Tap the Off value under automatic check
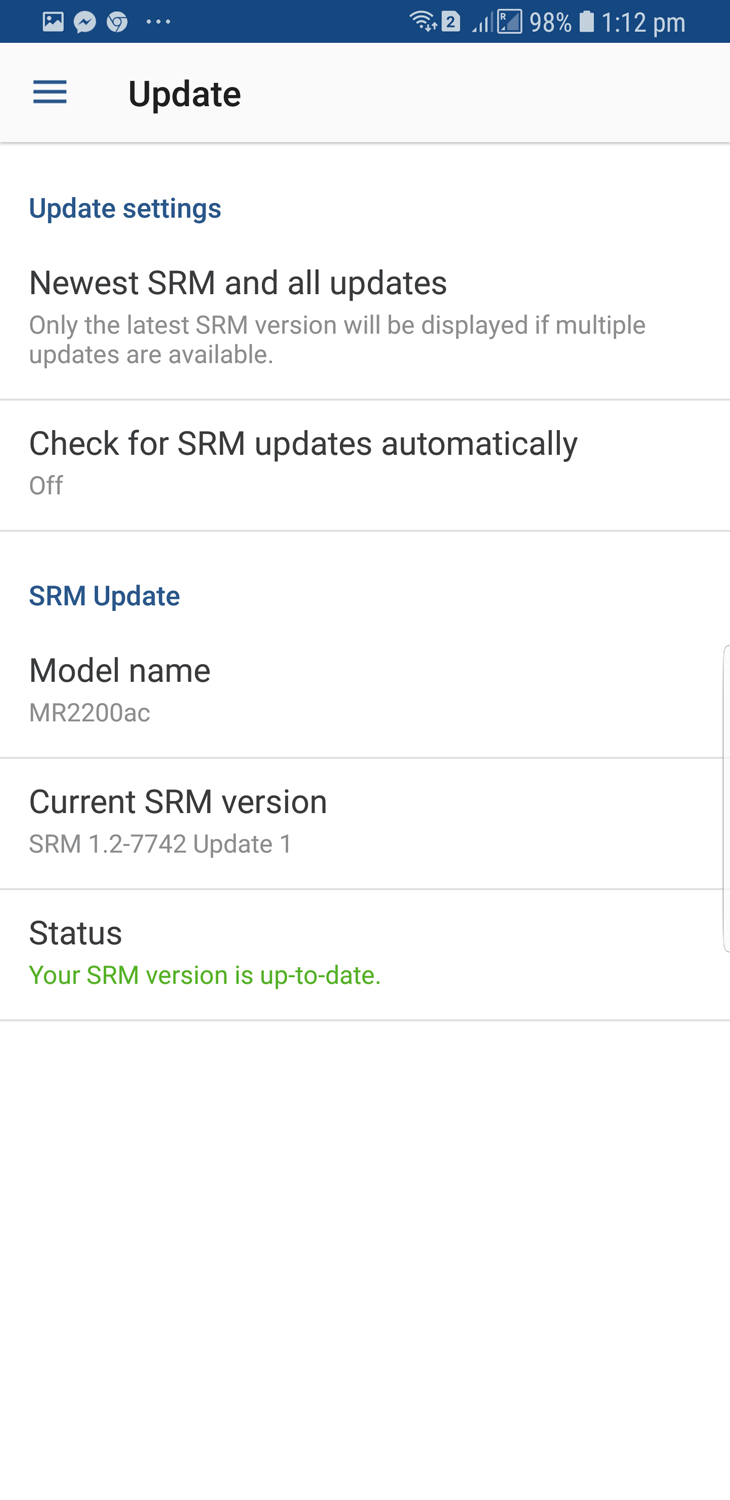 46,485
